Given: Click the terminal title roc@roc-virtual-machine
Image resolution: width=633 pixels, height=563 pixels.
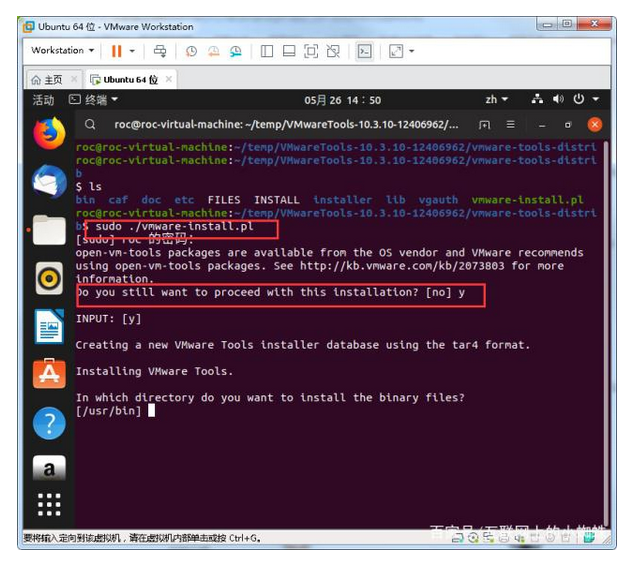Looking at the screenshot, I should tap(286, 124).
